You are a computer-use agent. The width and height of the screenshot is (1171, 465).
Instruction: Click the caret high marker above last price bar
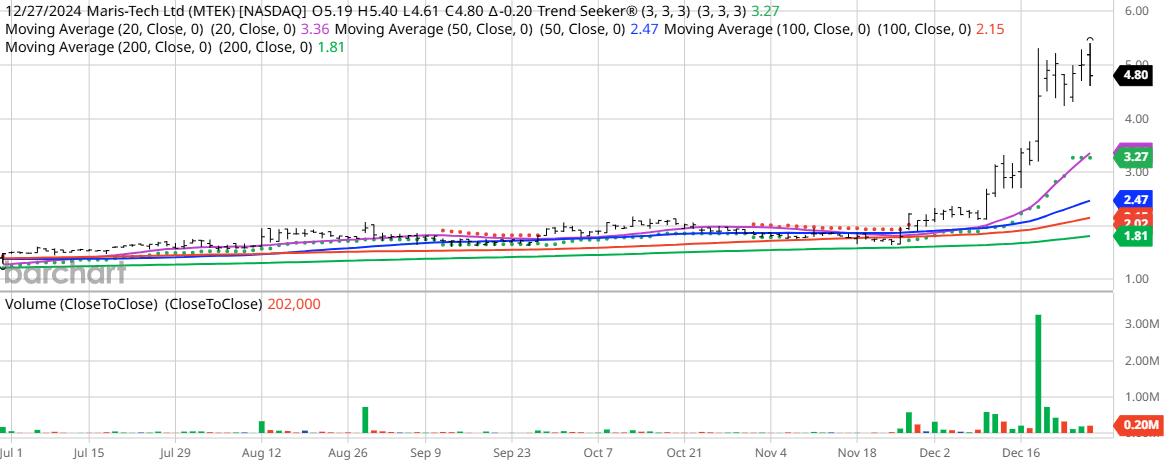(x=1090, y=40)
